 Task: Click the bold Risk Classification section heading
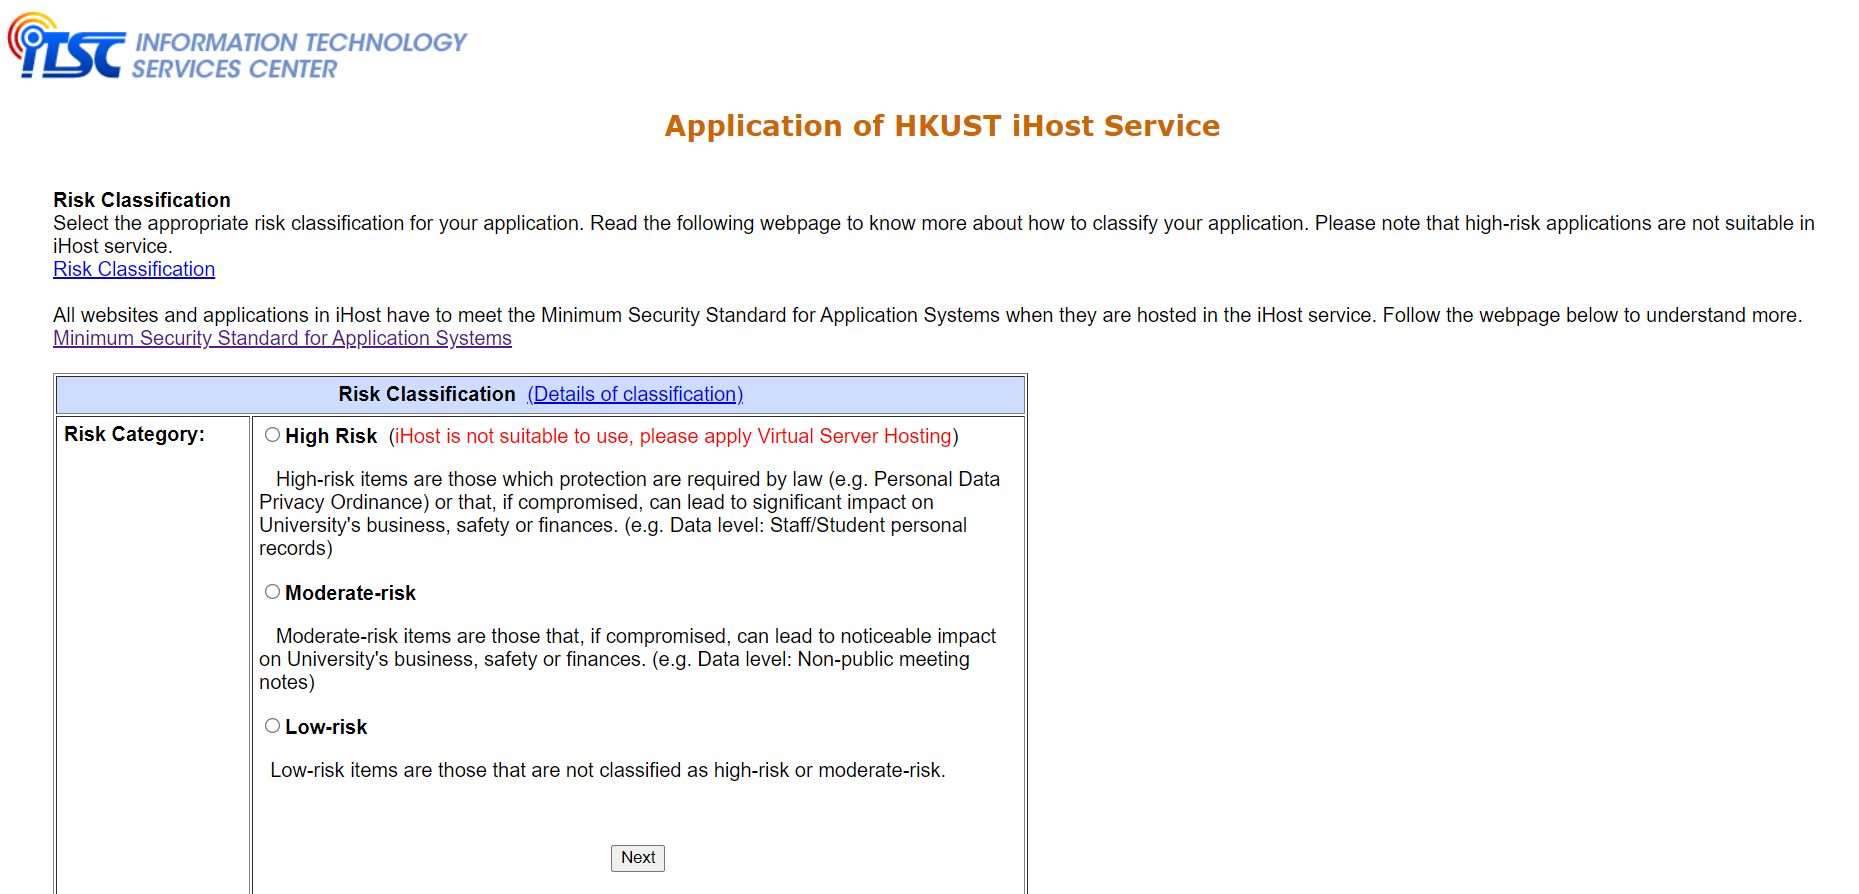(x=142, y=200)
